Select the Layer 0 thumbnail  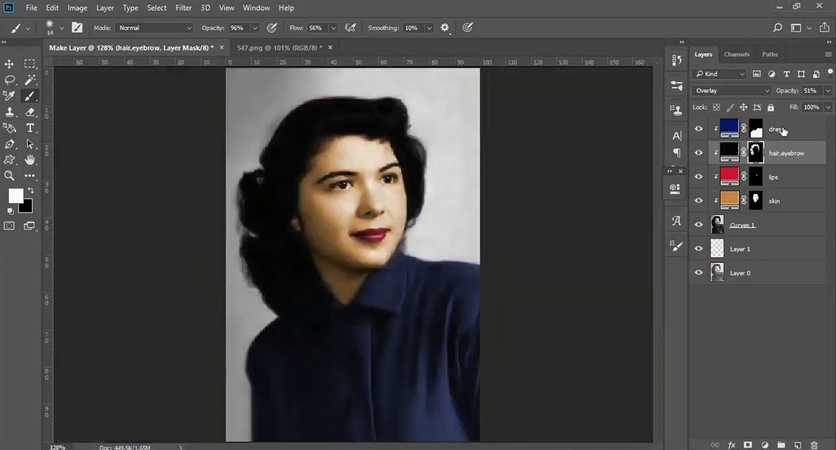pyautogui.click(x=718, y=272)
